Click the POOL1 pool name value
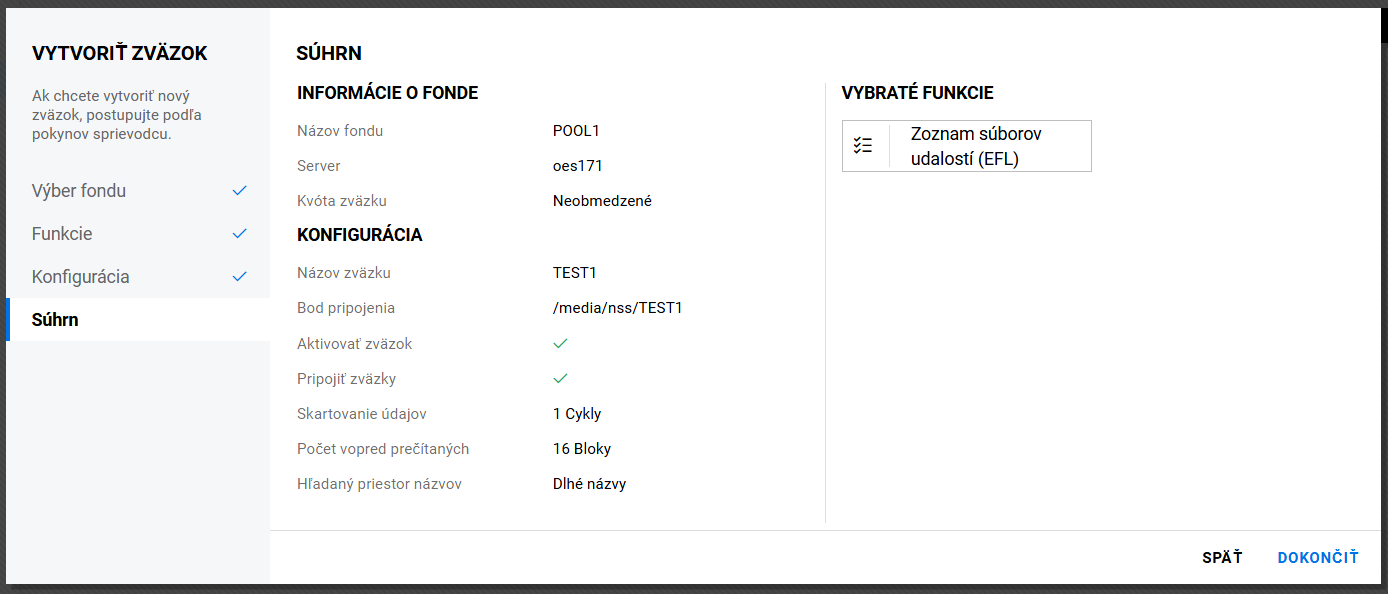This screenshot has width=1388, height=594. pos(576,131)
